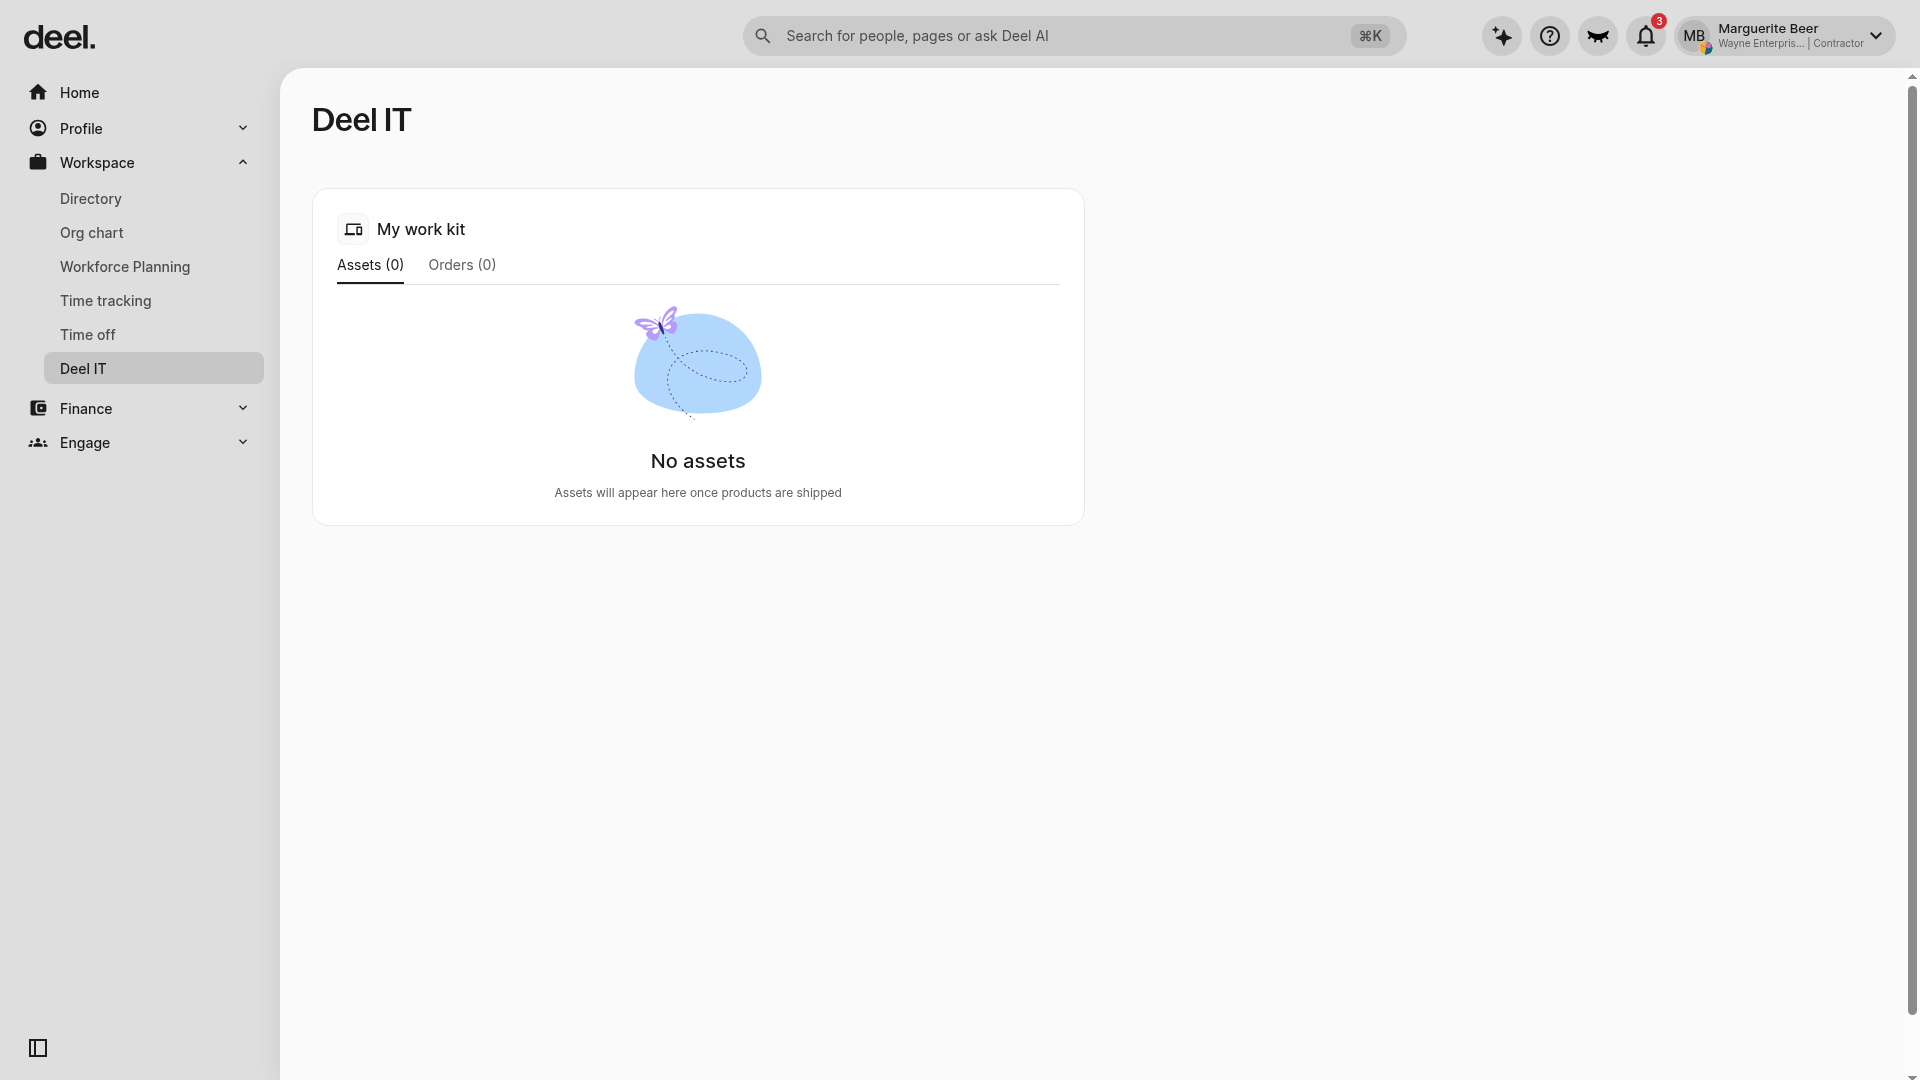Click the Deel logo
The width and height of the screenshot is (1920, 1080).
(59, 37)
